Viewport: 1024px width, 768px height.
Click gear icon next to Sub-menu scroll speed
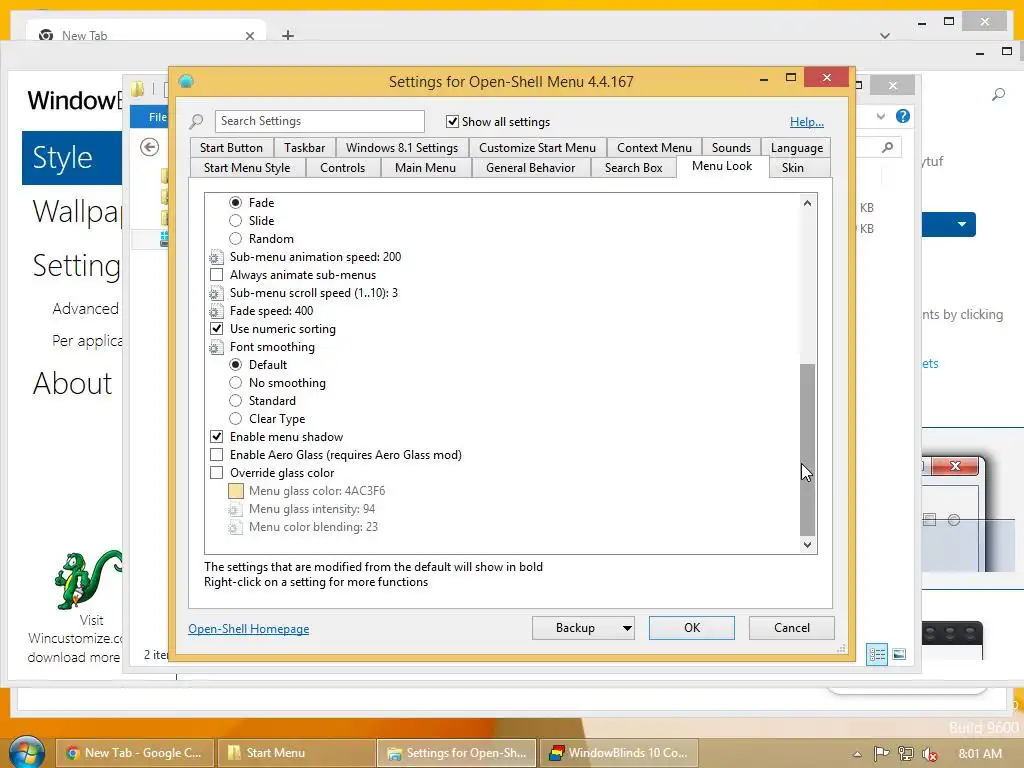tap(216, 293)
